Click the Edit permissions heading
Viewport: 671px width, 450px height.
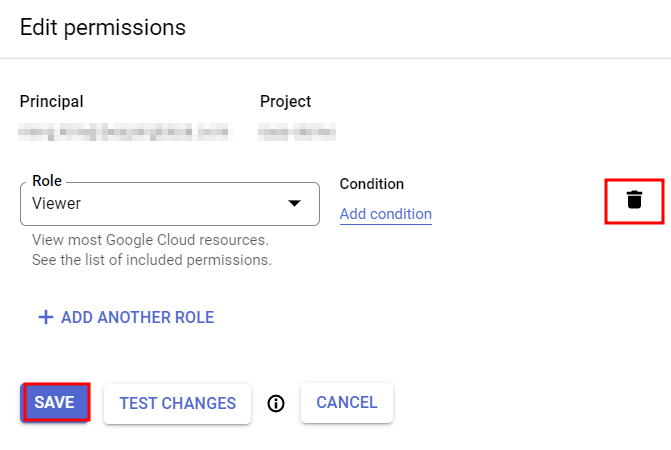[103, 27]
